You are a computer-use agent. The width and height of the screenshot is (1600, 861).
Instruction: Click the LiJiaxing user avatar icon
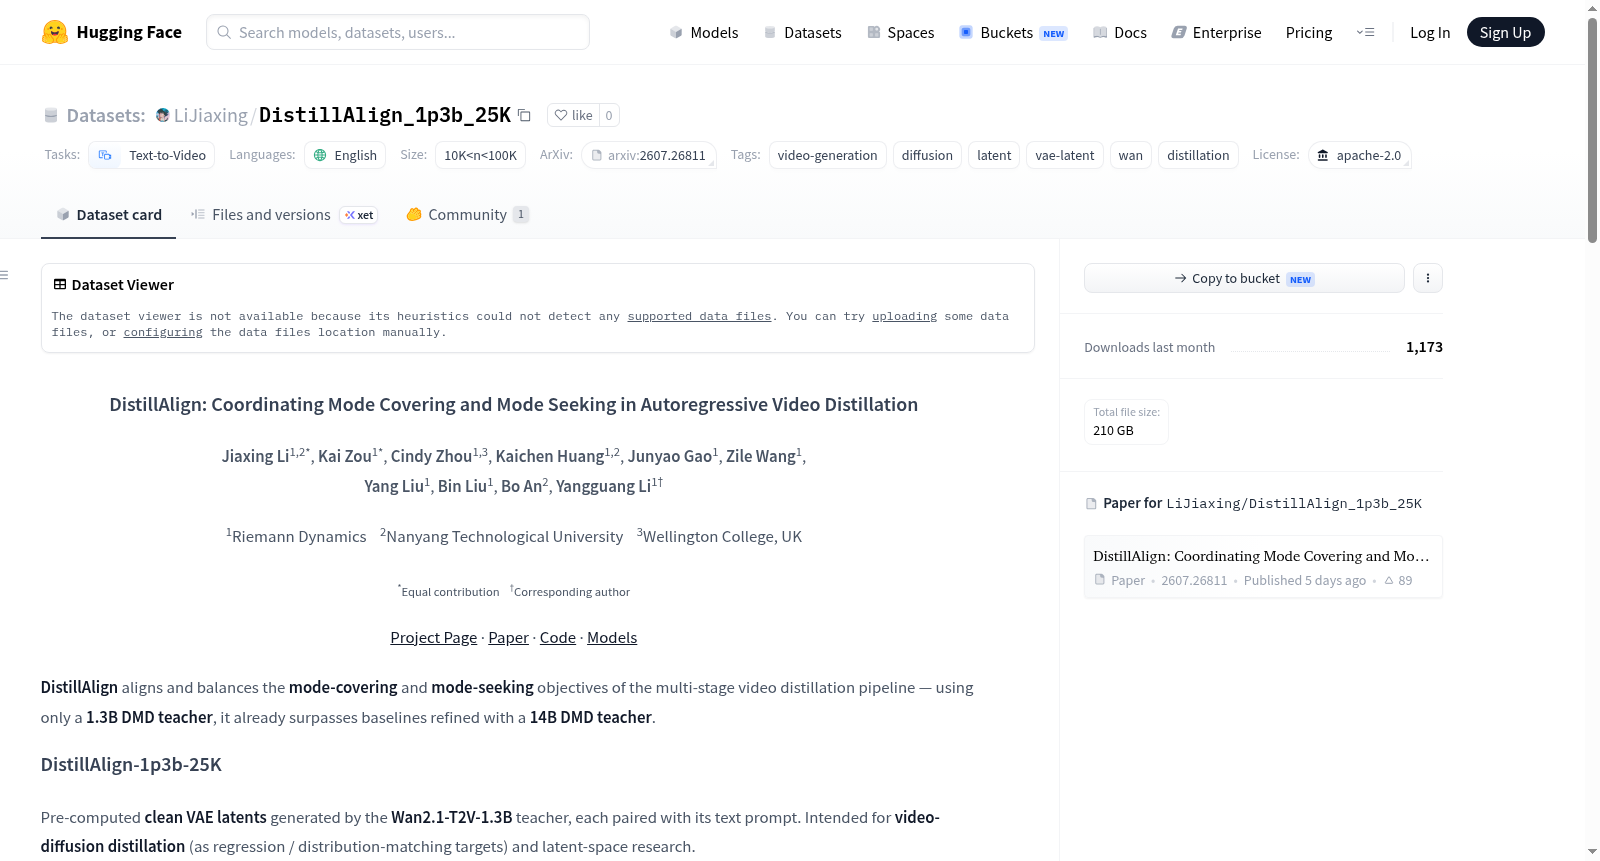click(x=163, y=115)
